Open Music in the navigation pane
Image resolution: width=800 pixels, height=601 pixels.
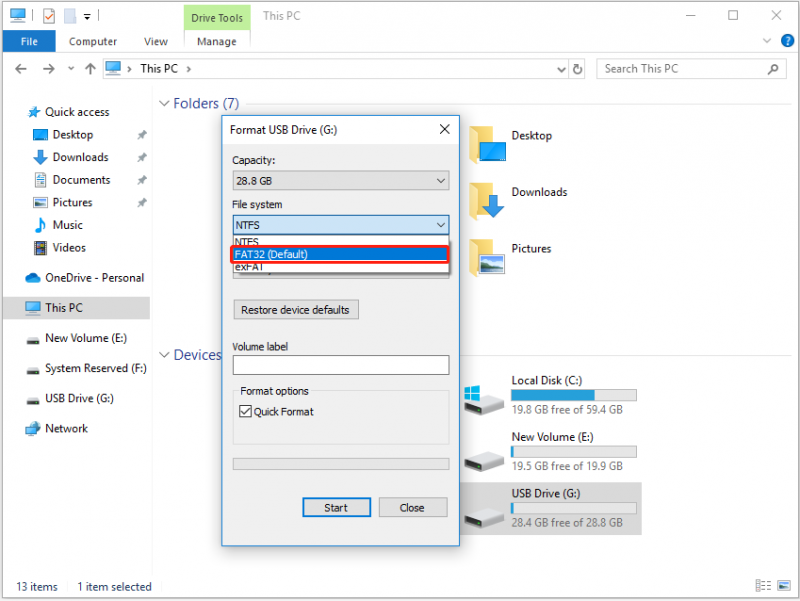pos(67,225)
